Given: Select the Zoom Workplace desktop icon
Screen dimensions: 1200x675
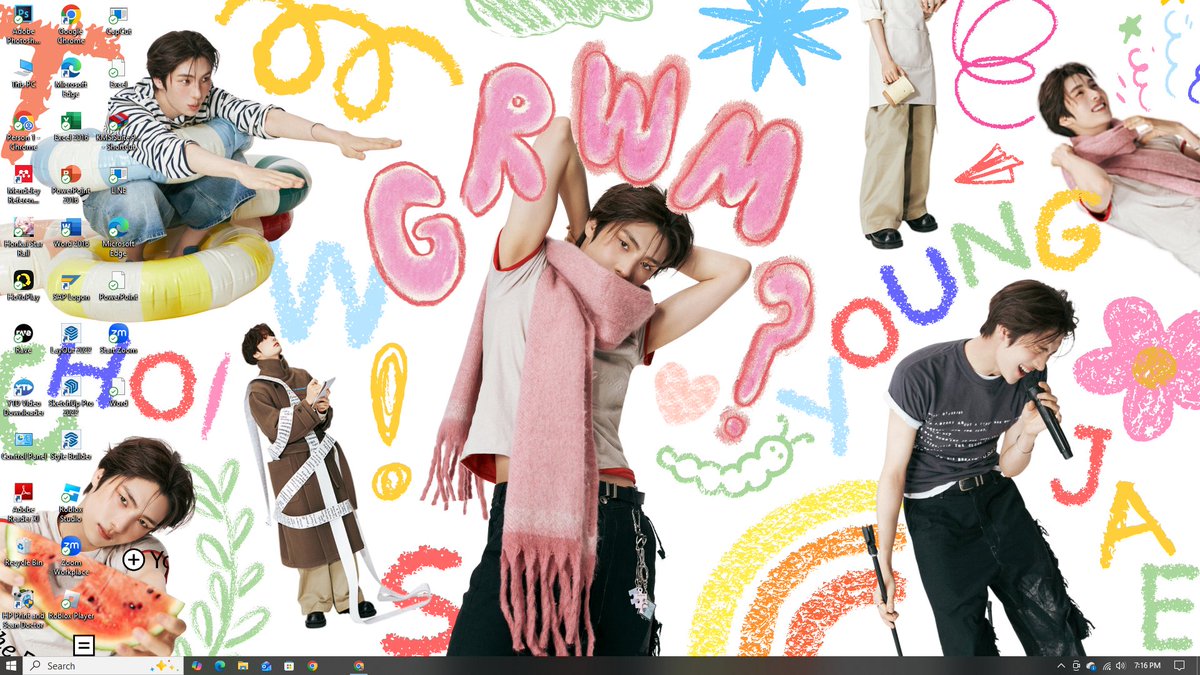Looking at the screenshot, I should (70, 555).
